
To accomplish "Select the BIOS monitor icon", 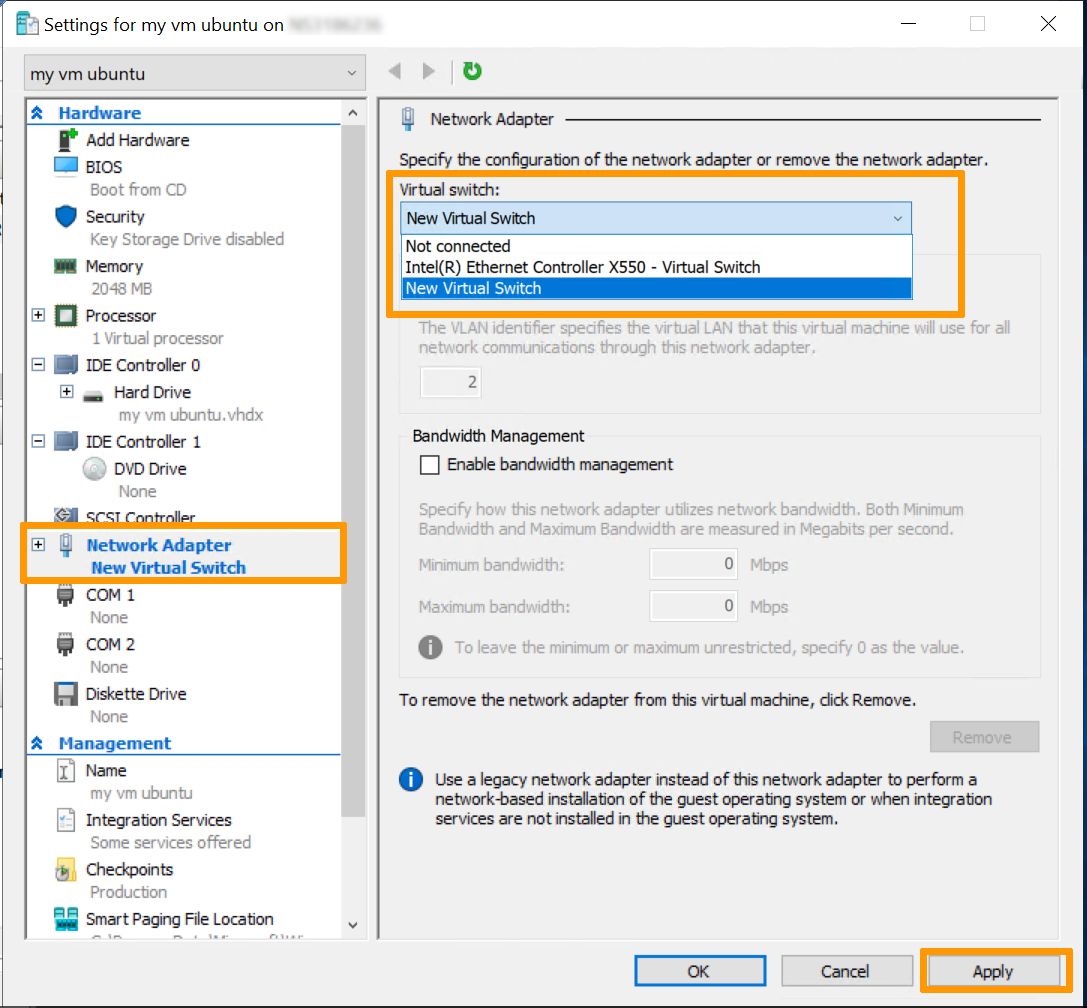I will pyautogui.click(x=66, y=167).
